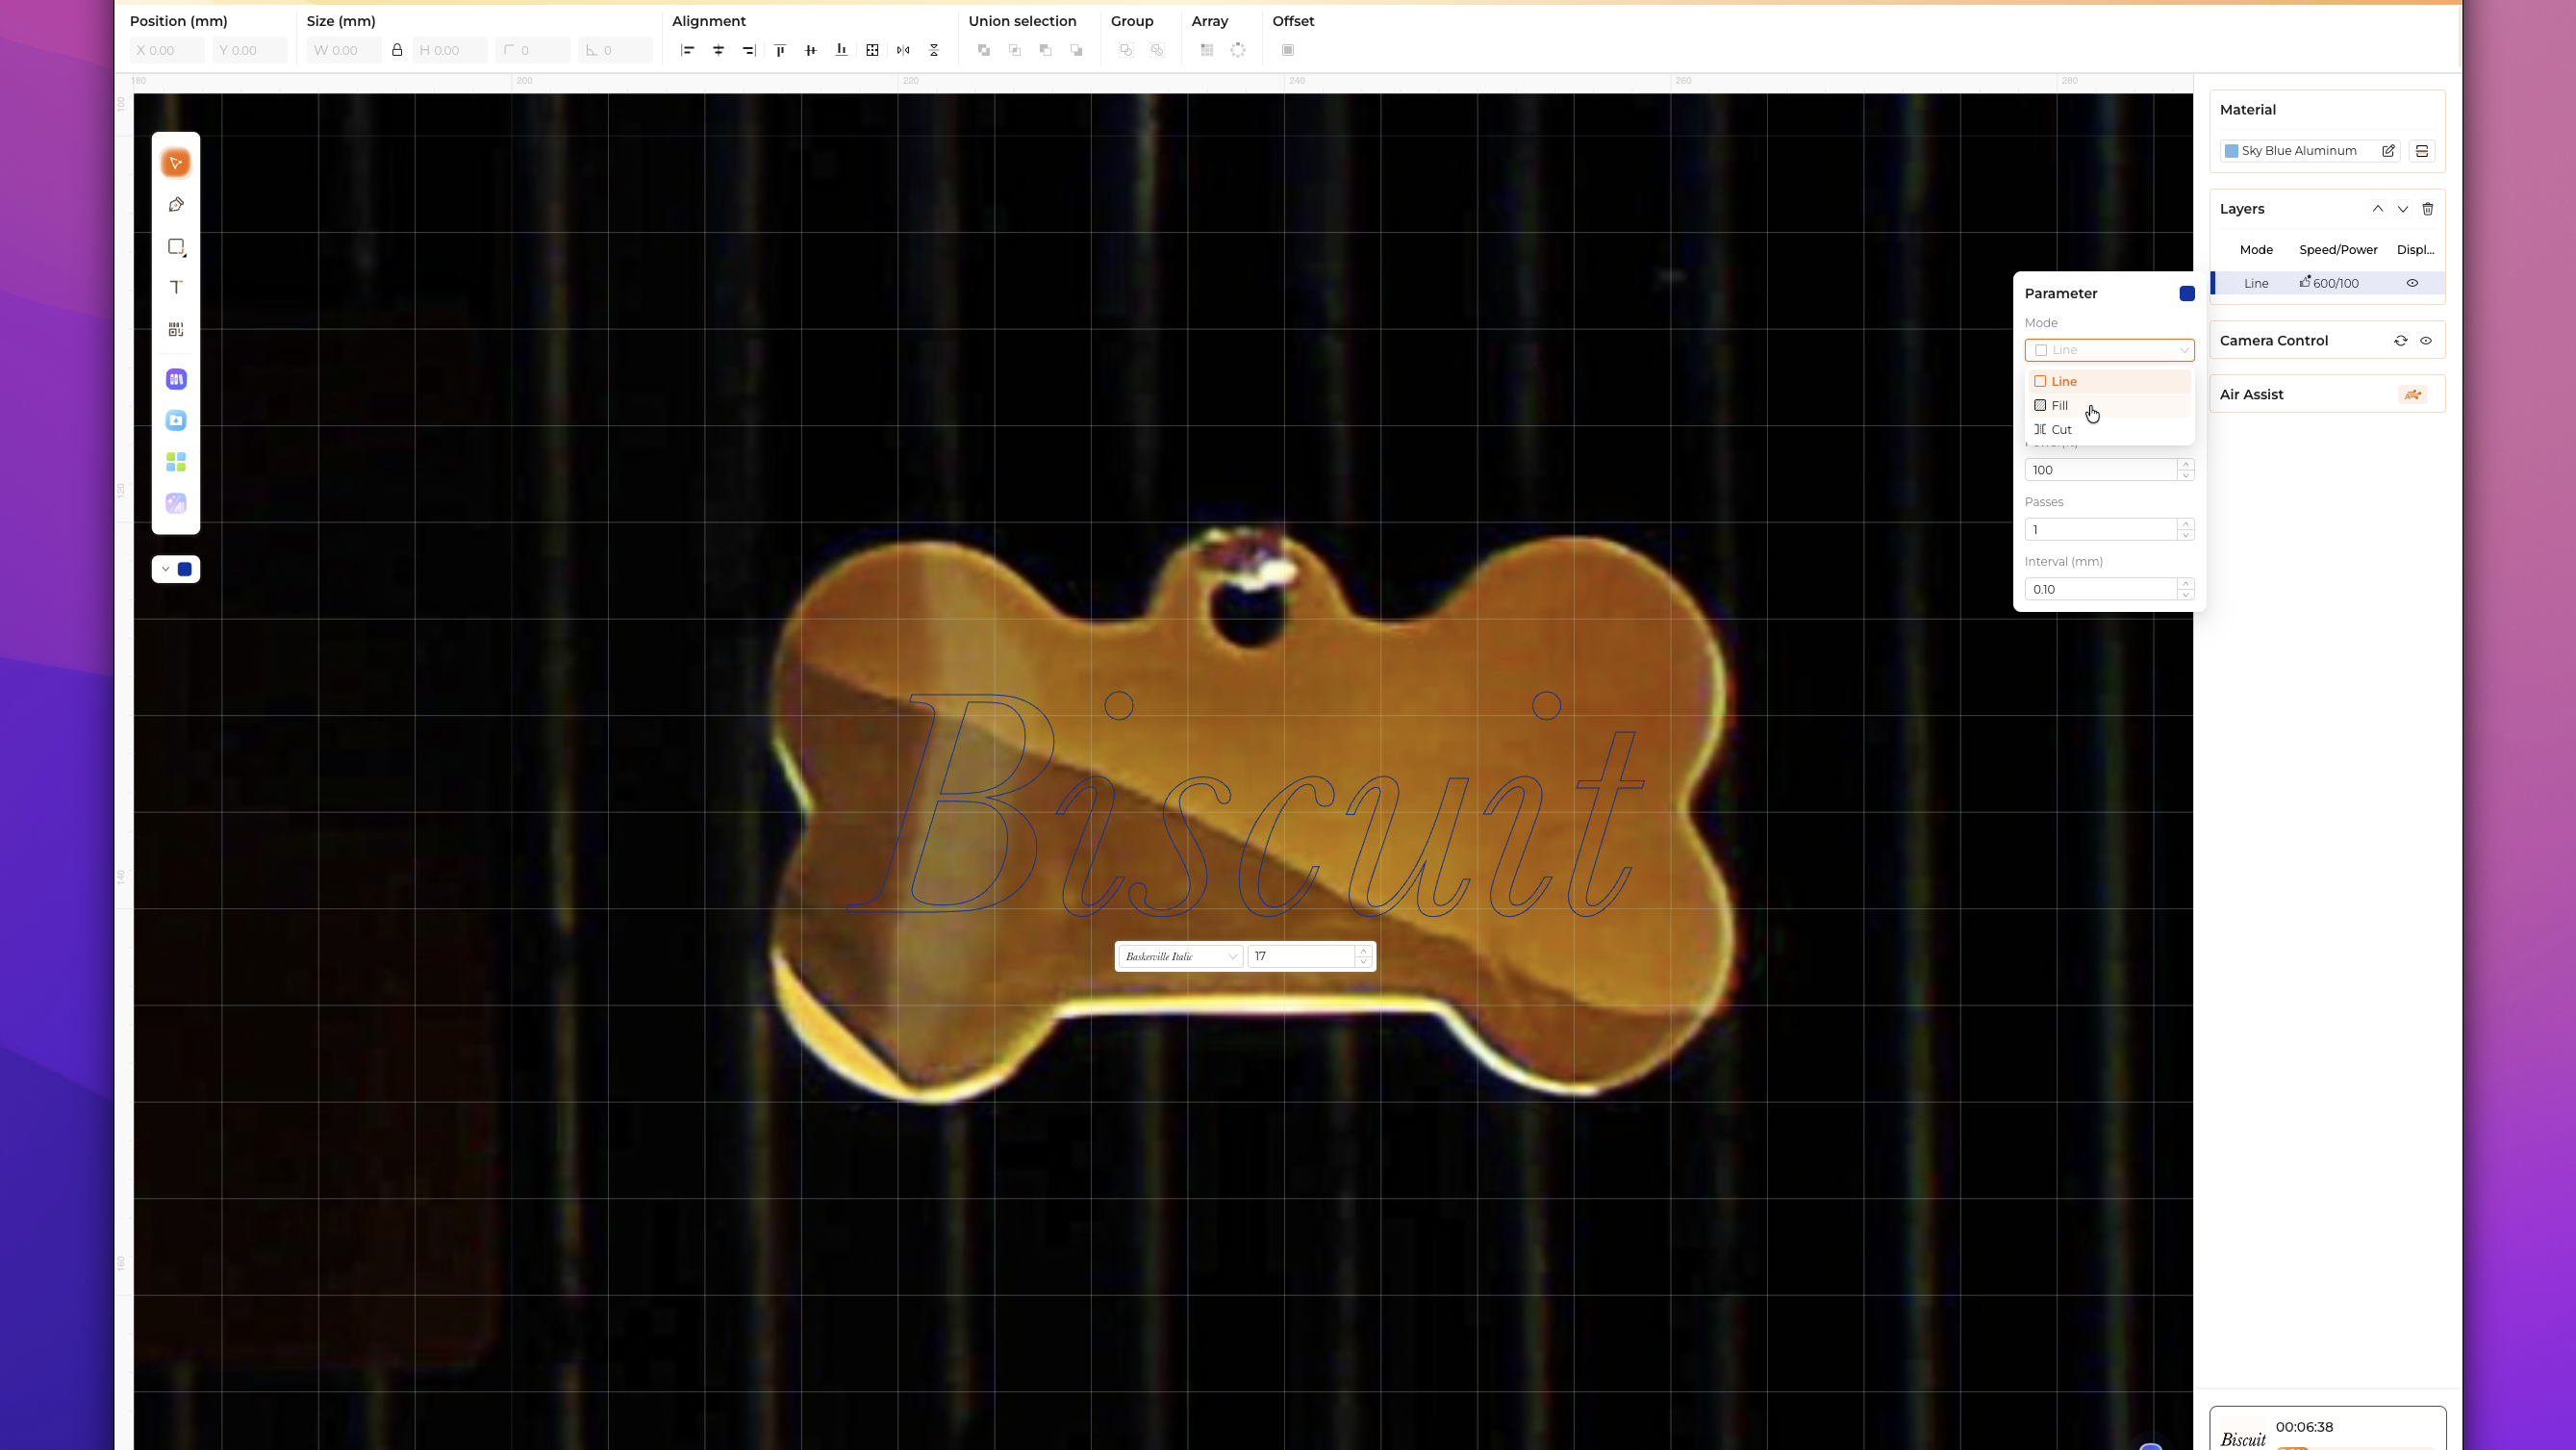The image size is (2576, 1450).
Task: Open the Mode dropdown in Parameter panel
Action: [2108, 350]
